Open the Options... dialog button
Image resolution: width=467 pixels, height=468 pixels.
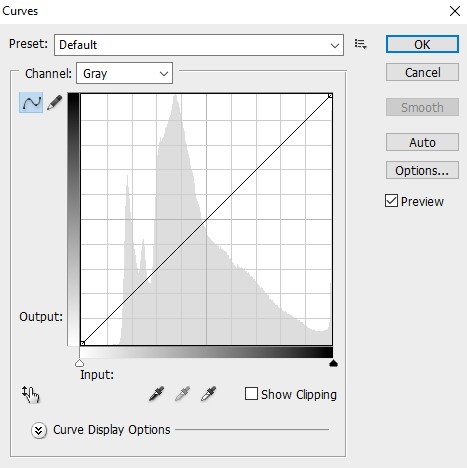click(x=422, y=170)
